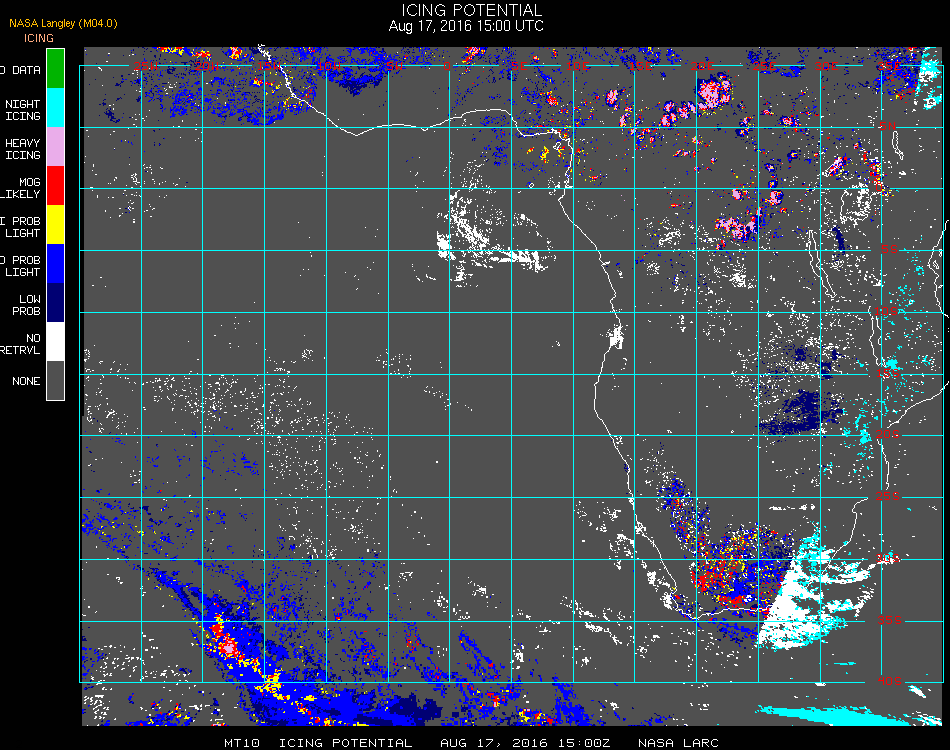Image resolution: width=950 pixels, height=750 pixels.
Task: Click the 'Aug 17, 2016 15:00 UTC' timestamp
Action: click(466, 26)
